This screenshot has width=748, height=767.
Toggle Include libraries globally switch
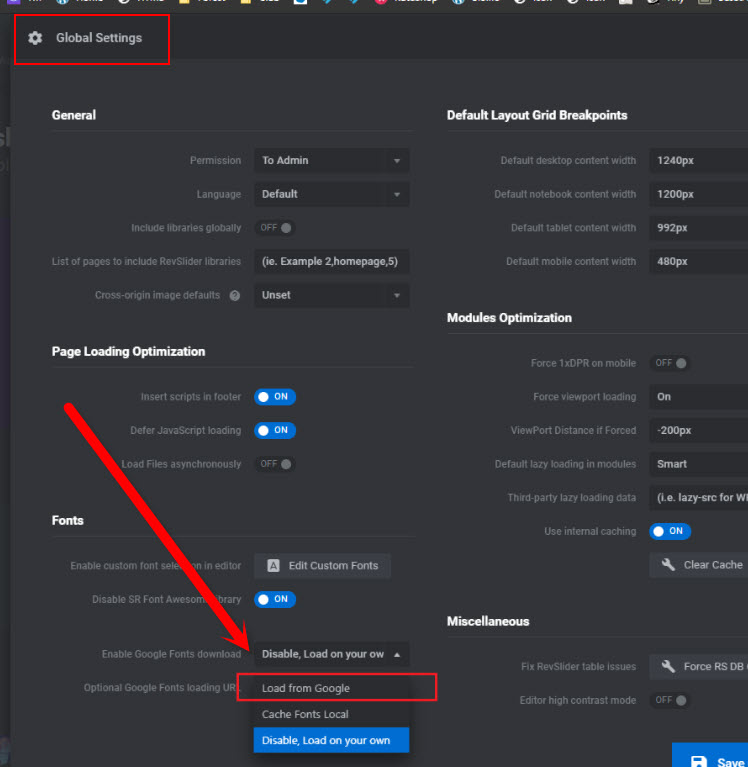[x=275, y=228]
